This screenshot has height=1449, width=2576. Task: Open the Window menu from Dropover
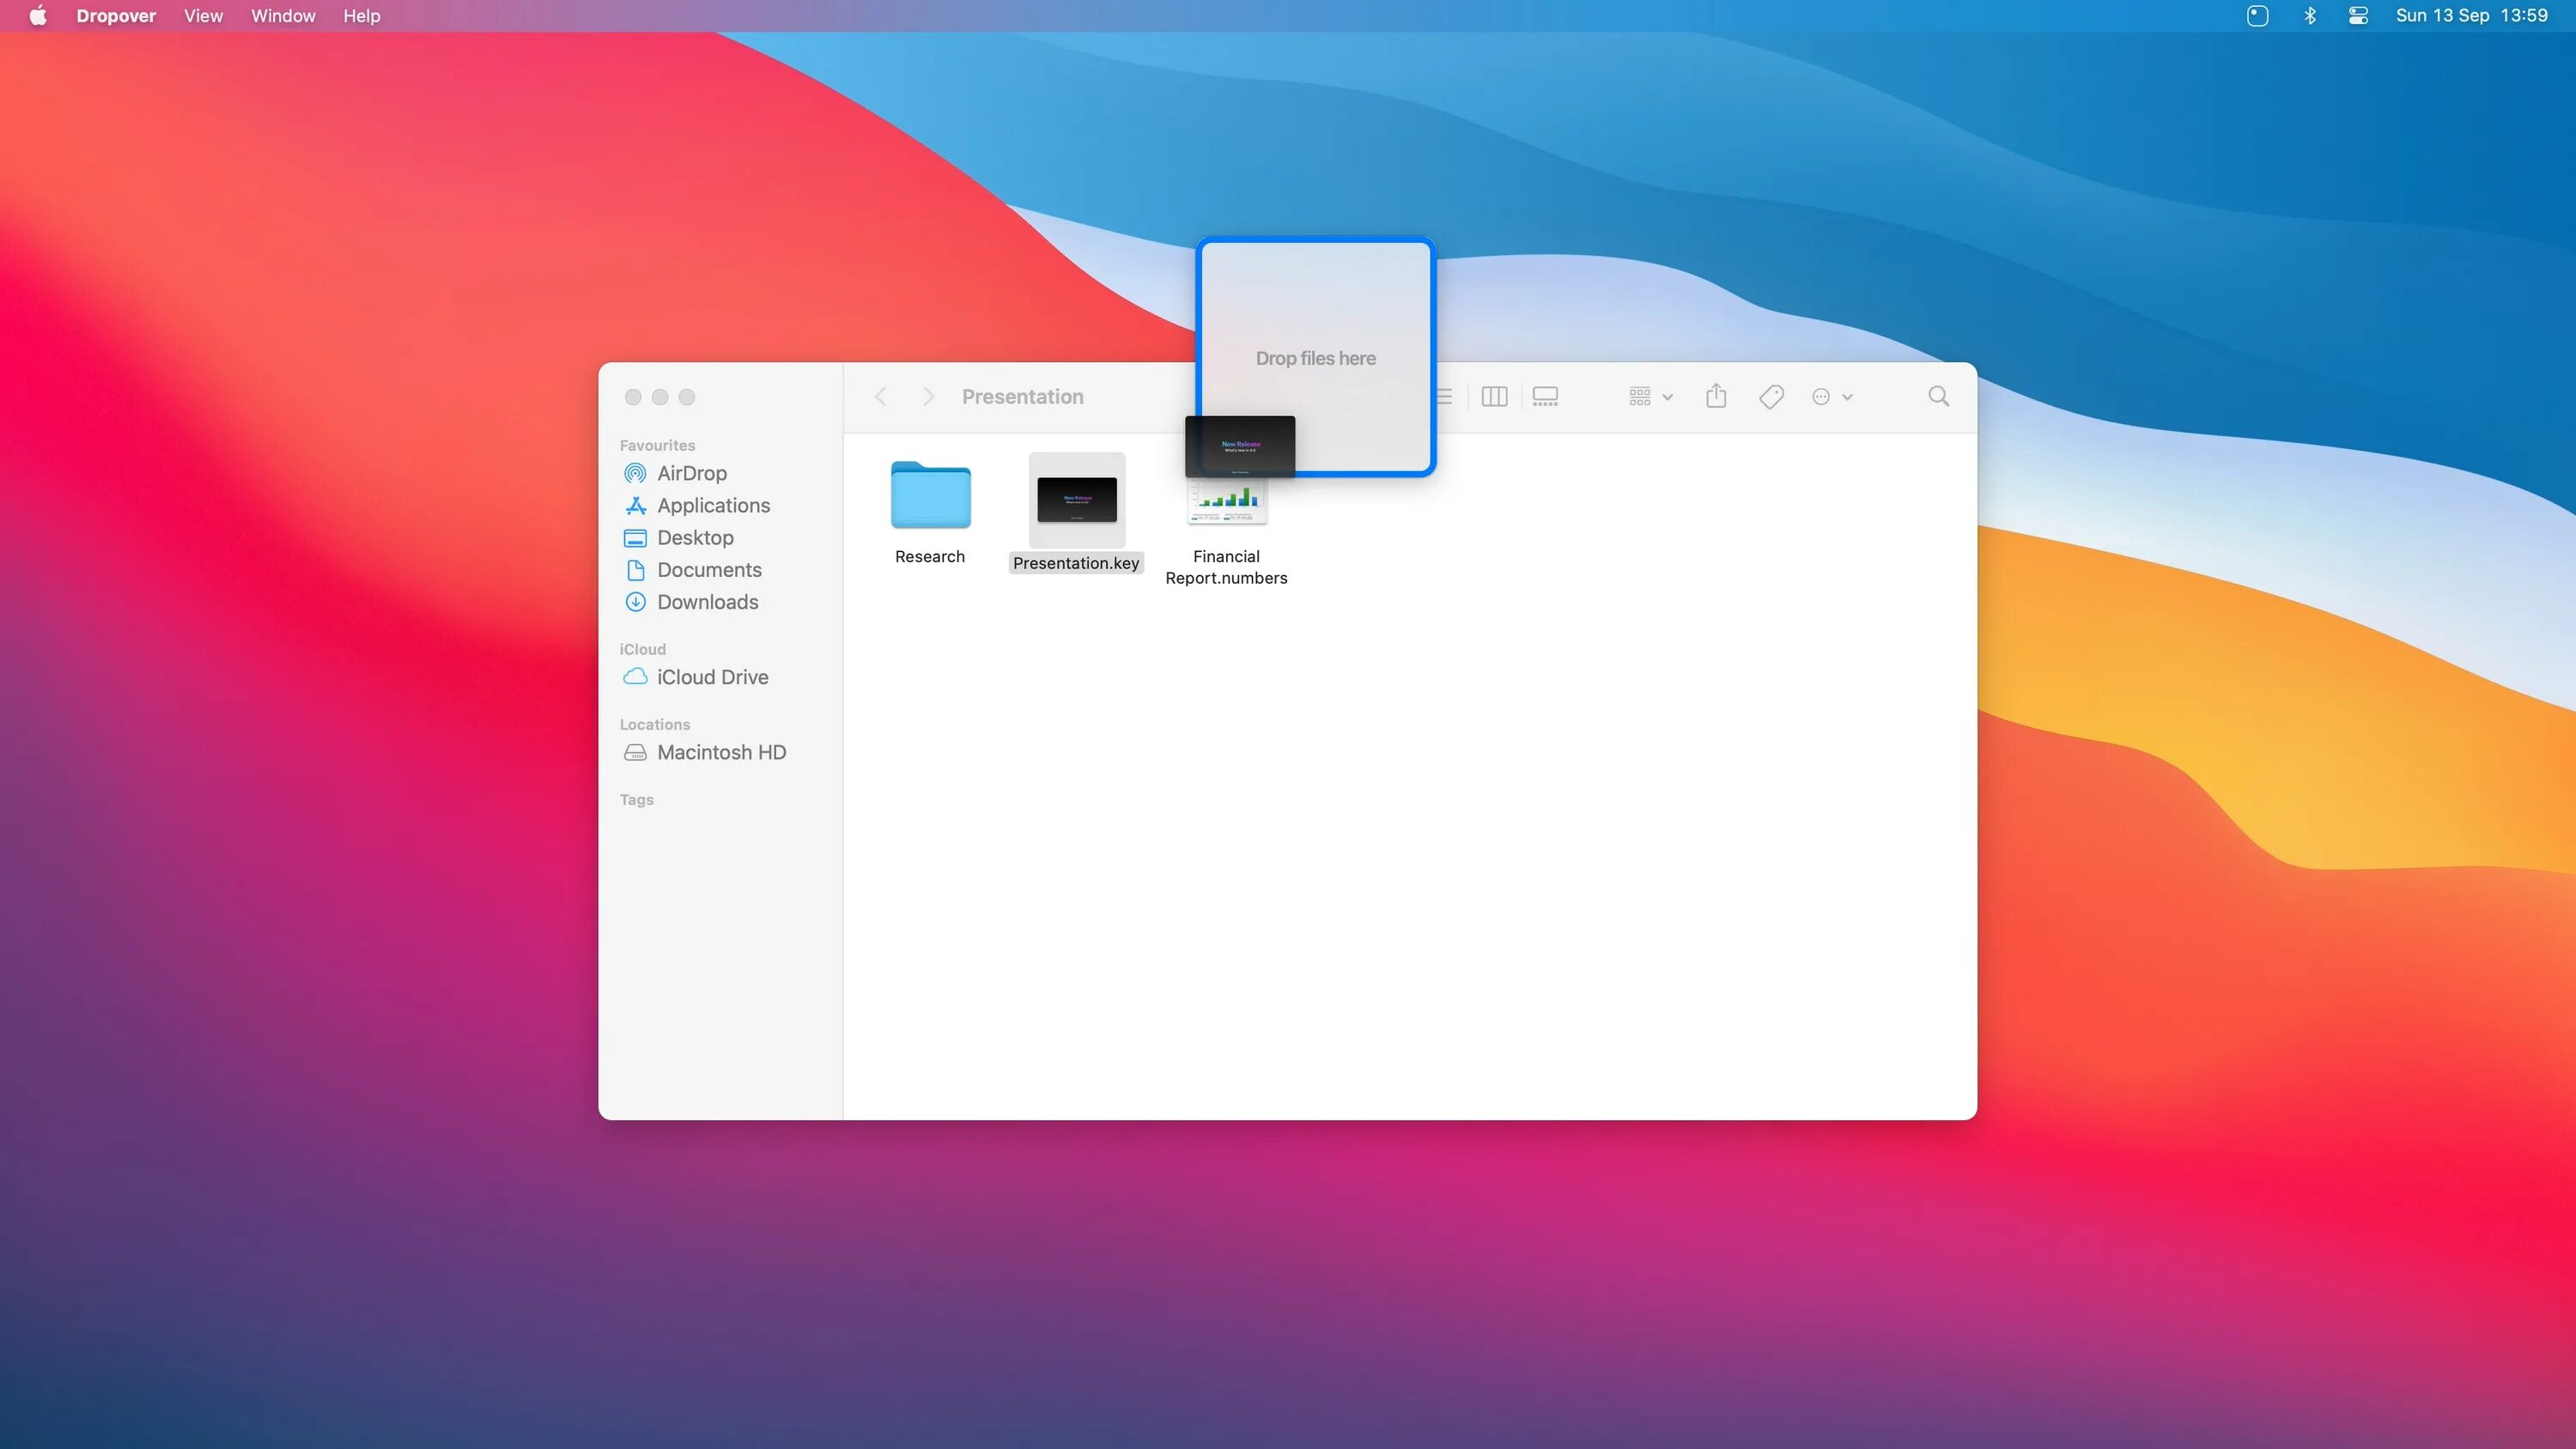tap(283, 16)
